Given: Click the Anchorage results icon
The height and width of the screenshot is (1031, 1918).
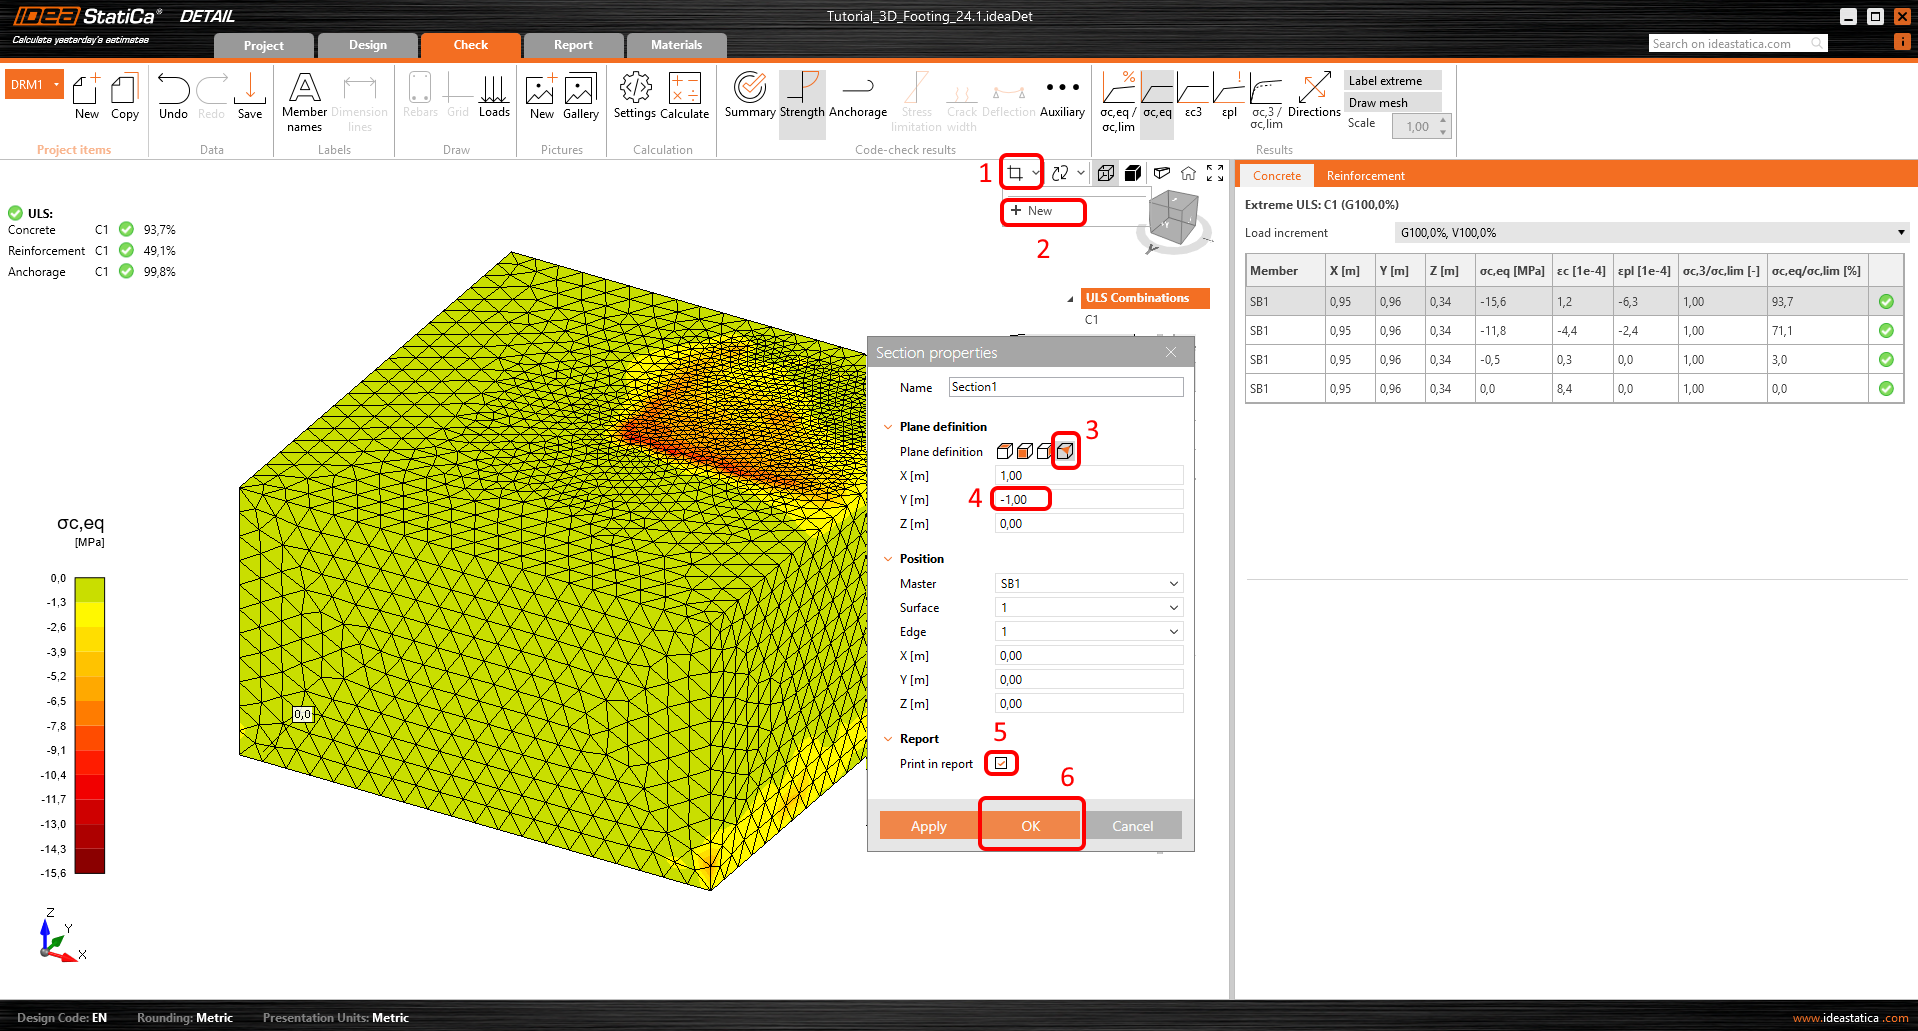Looking at the screenshot, I should (858, 96).
